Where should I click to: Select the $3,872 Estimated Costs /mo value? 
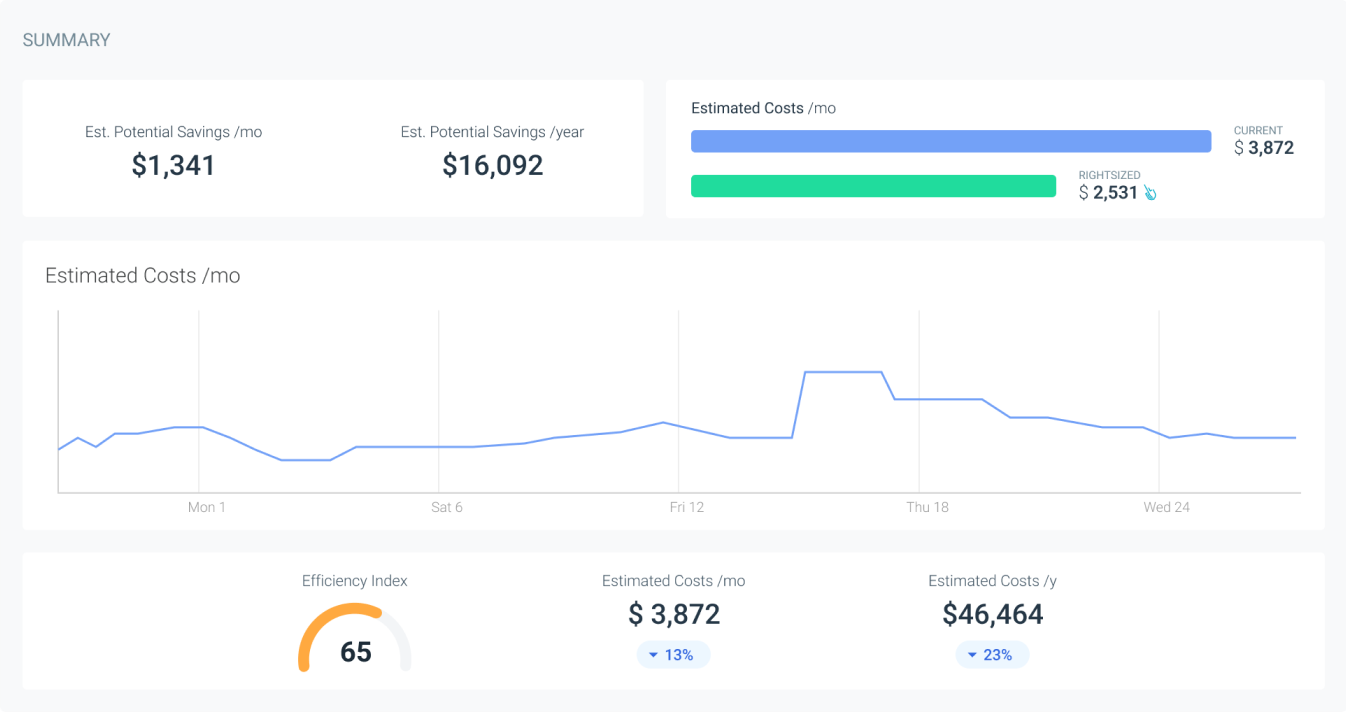pos(673,614)
